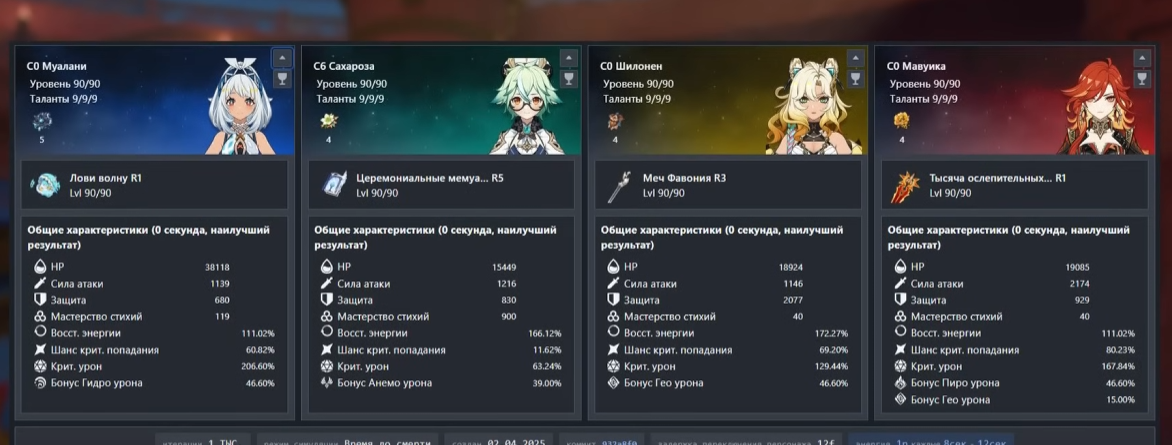
Task: Click Шанс крит. попадания icon for Мавуика
Action: pos(900,350)
